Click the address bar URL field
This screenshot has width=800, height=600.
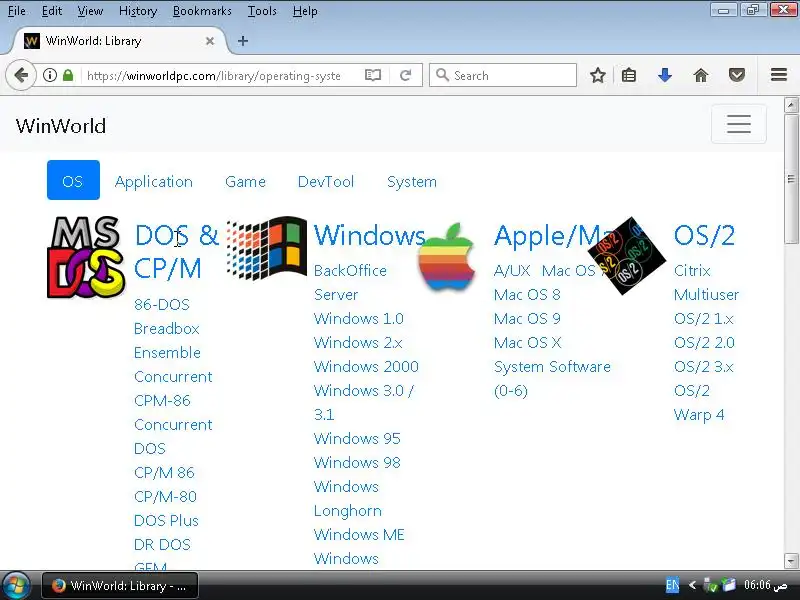click(x=214, y=76)
